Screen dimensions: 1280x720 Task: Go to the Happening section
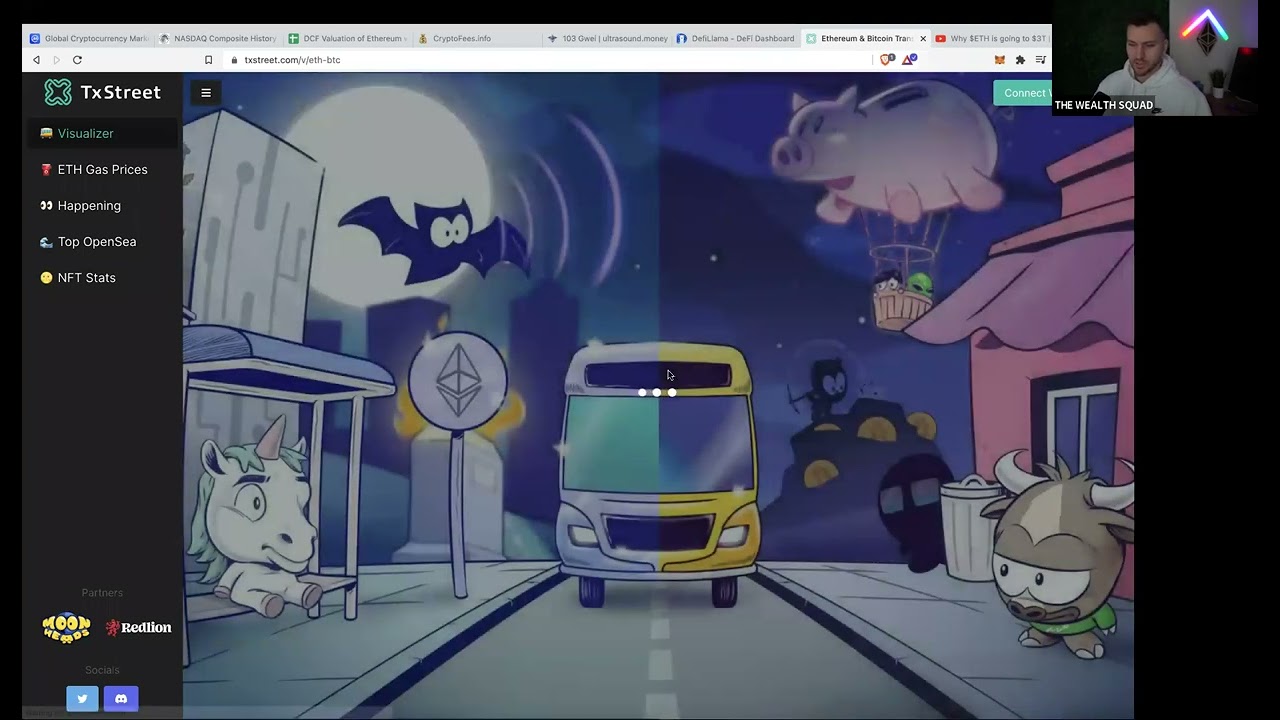tap(102, 205)
